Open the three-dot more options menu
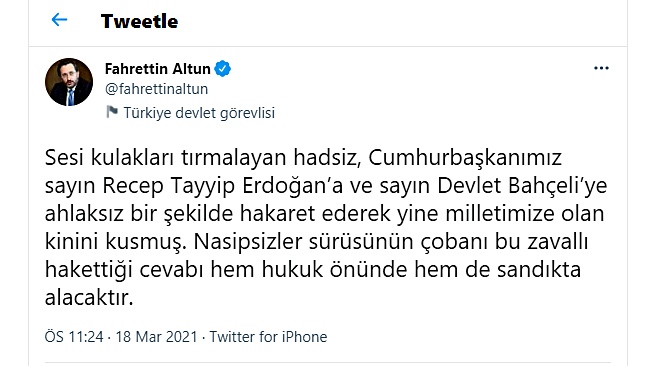This screenshot has width=650, height=366. pyautogui.click(x=601, y=68)
